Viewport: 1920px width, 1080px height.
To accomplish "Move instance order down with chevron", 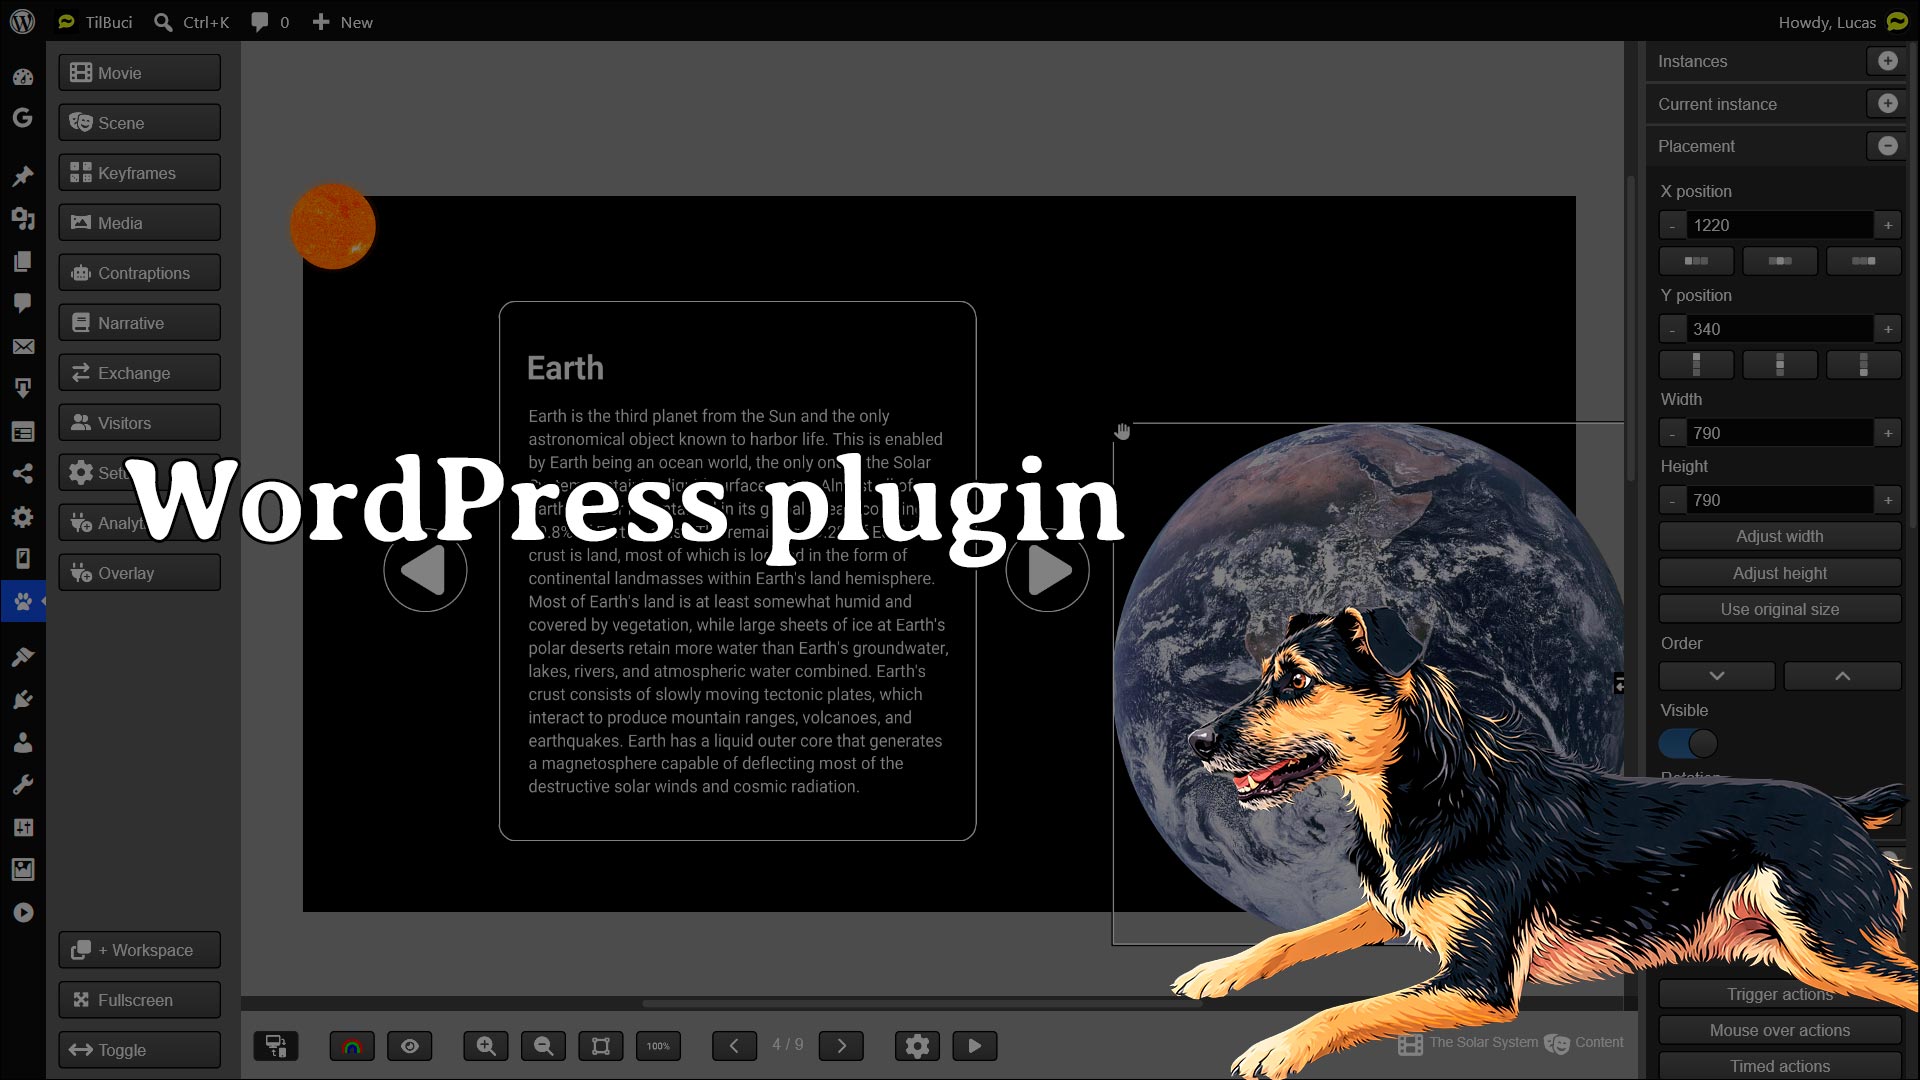I will [1717, 676].
